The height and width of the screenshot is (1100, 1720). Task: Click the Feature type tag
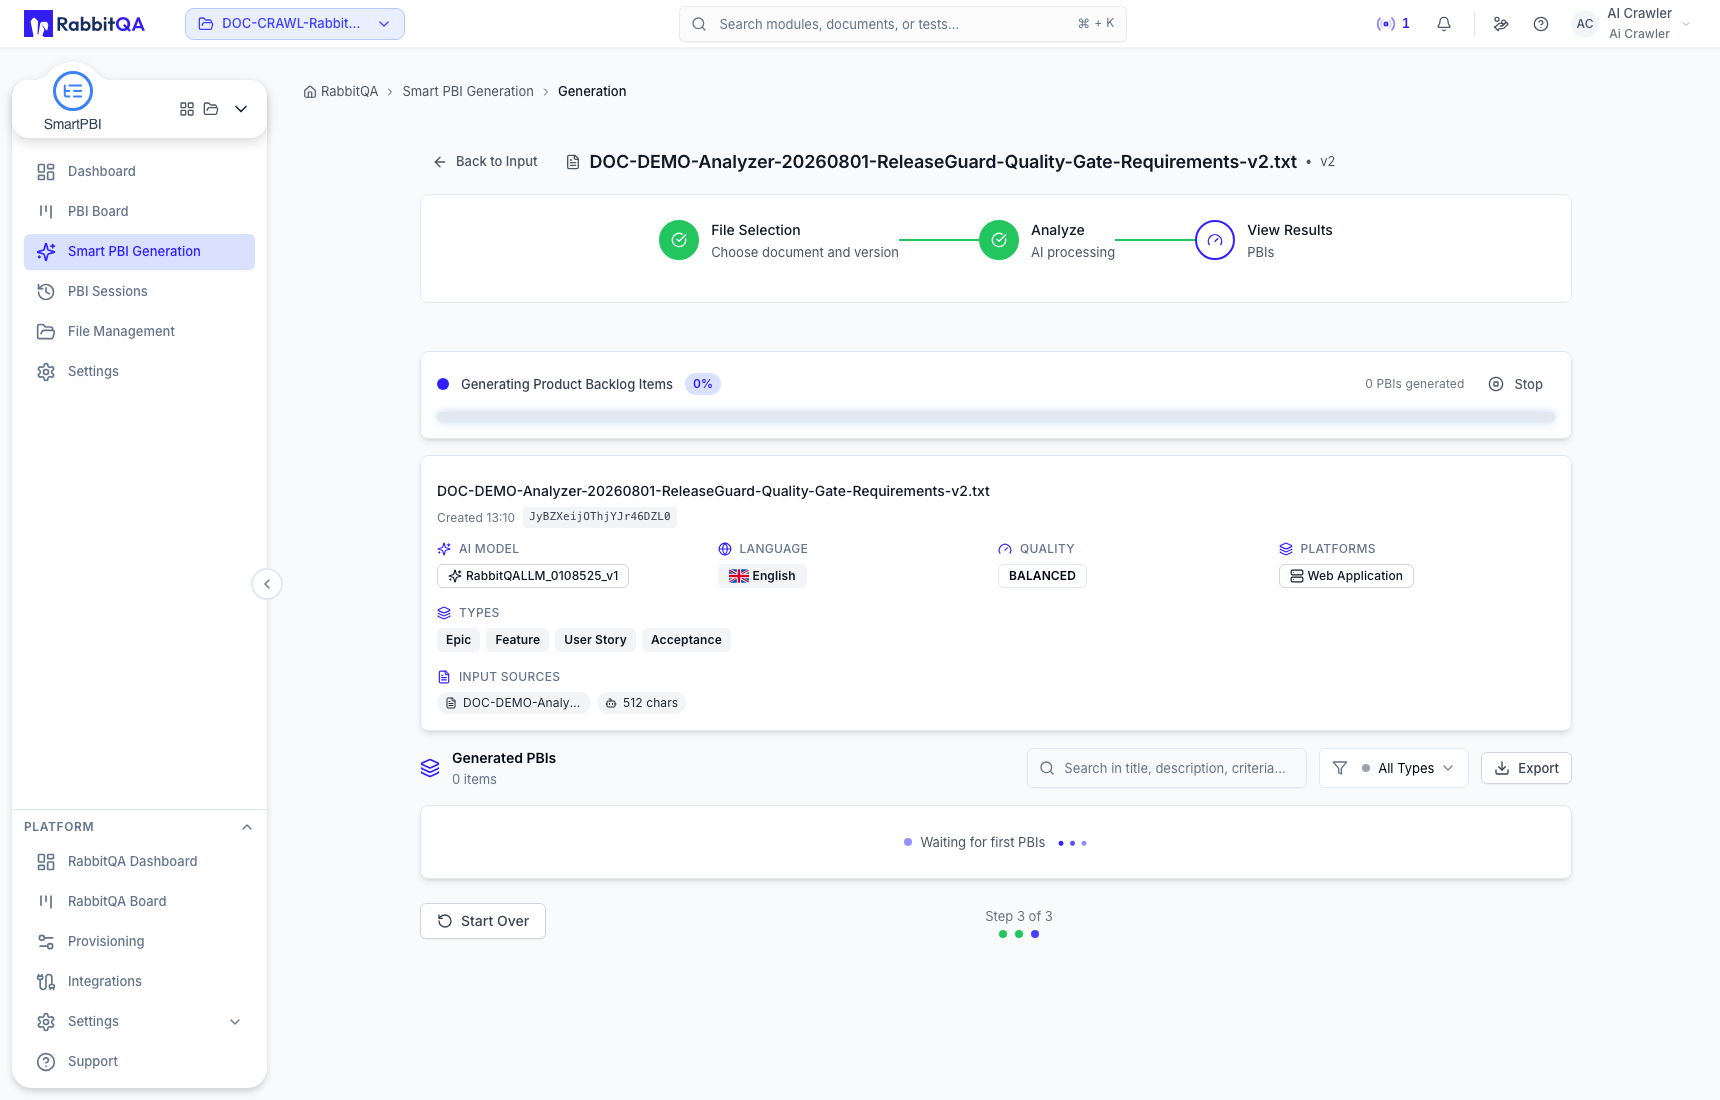point(517,640)
